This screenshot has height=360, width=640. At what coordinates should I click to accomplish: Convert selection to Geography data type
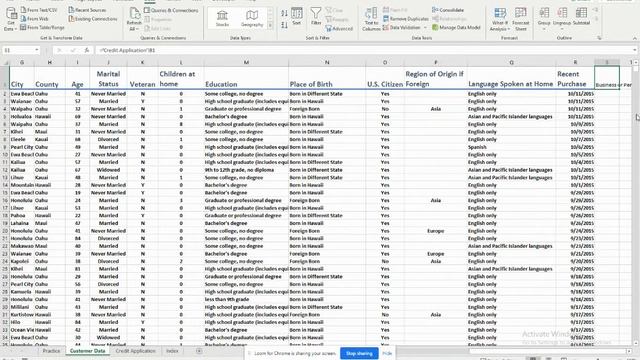[252, 18]
